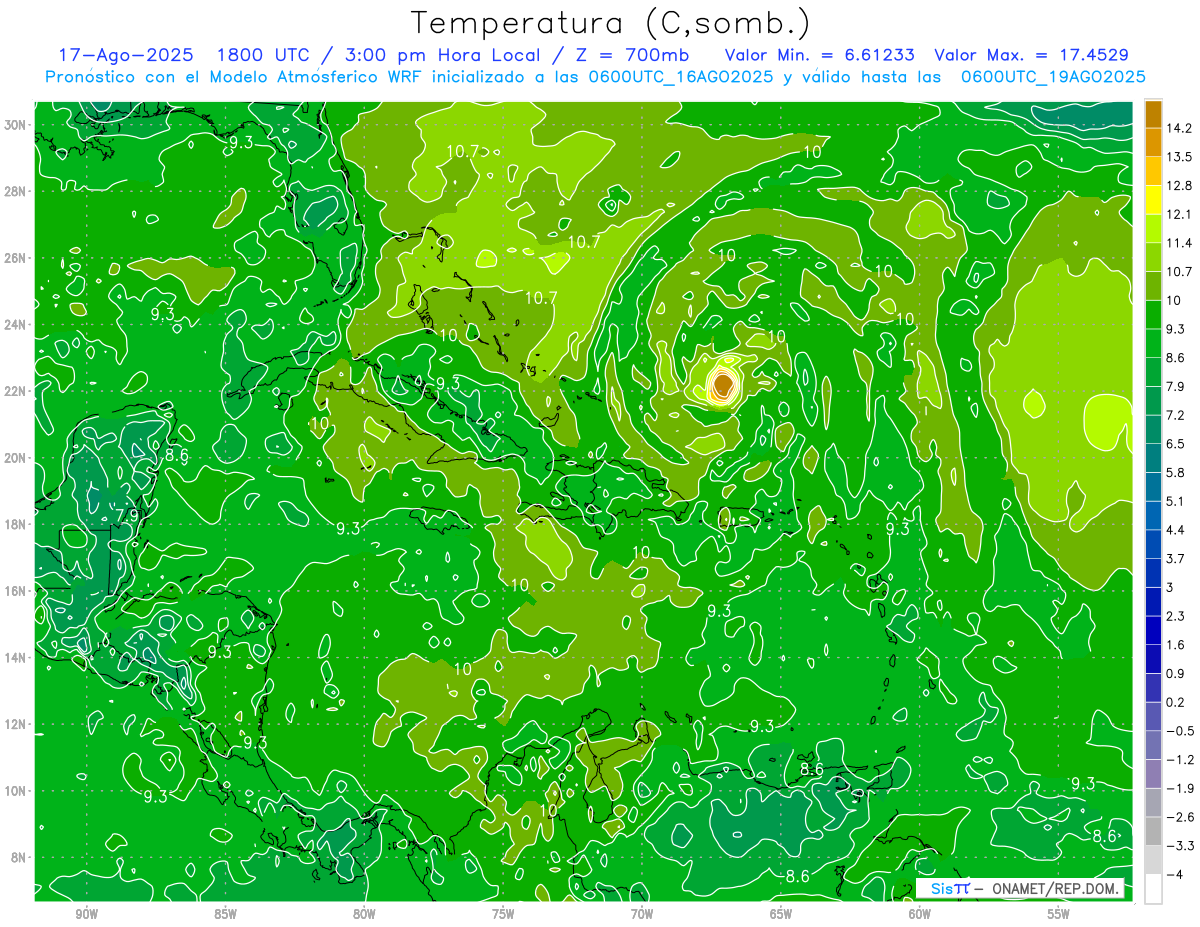The width and height of the screenshot is (1200, 927).
Task: Click legend value 6.5
Action: 1175,444
